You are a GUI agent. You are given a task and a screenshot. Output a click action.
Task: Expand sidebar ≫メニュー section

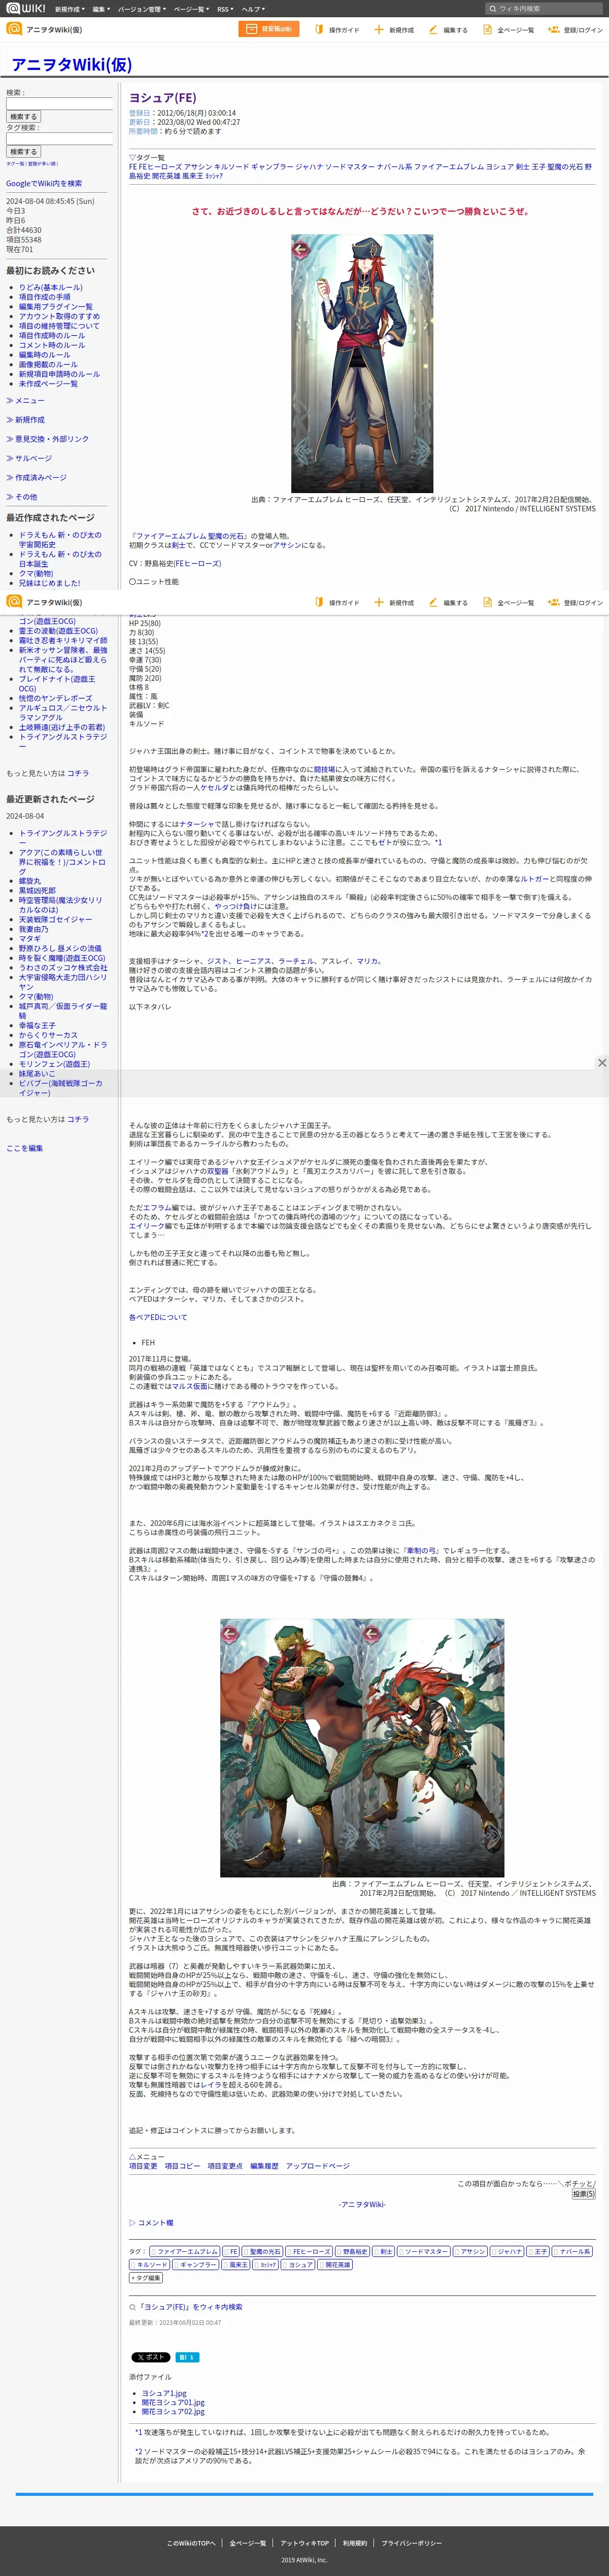[x=25, y=400]
